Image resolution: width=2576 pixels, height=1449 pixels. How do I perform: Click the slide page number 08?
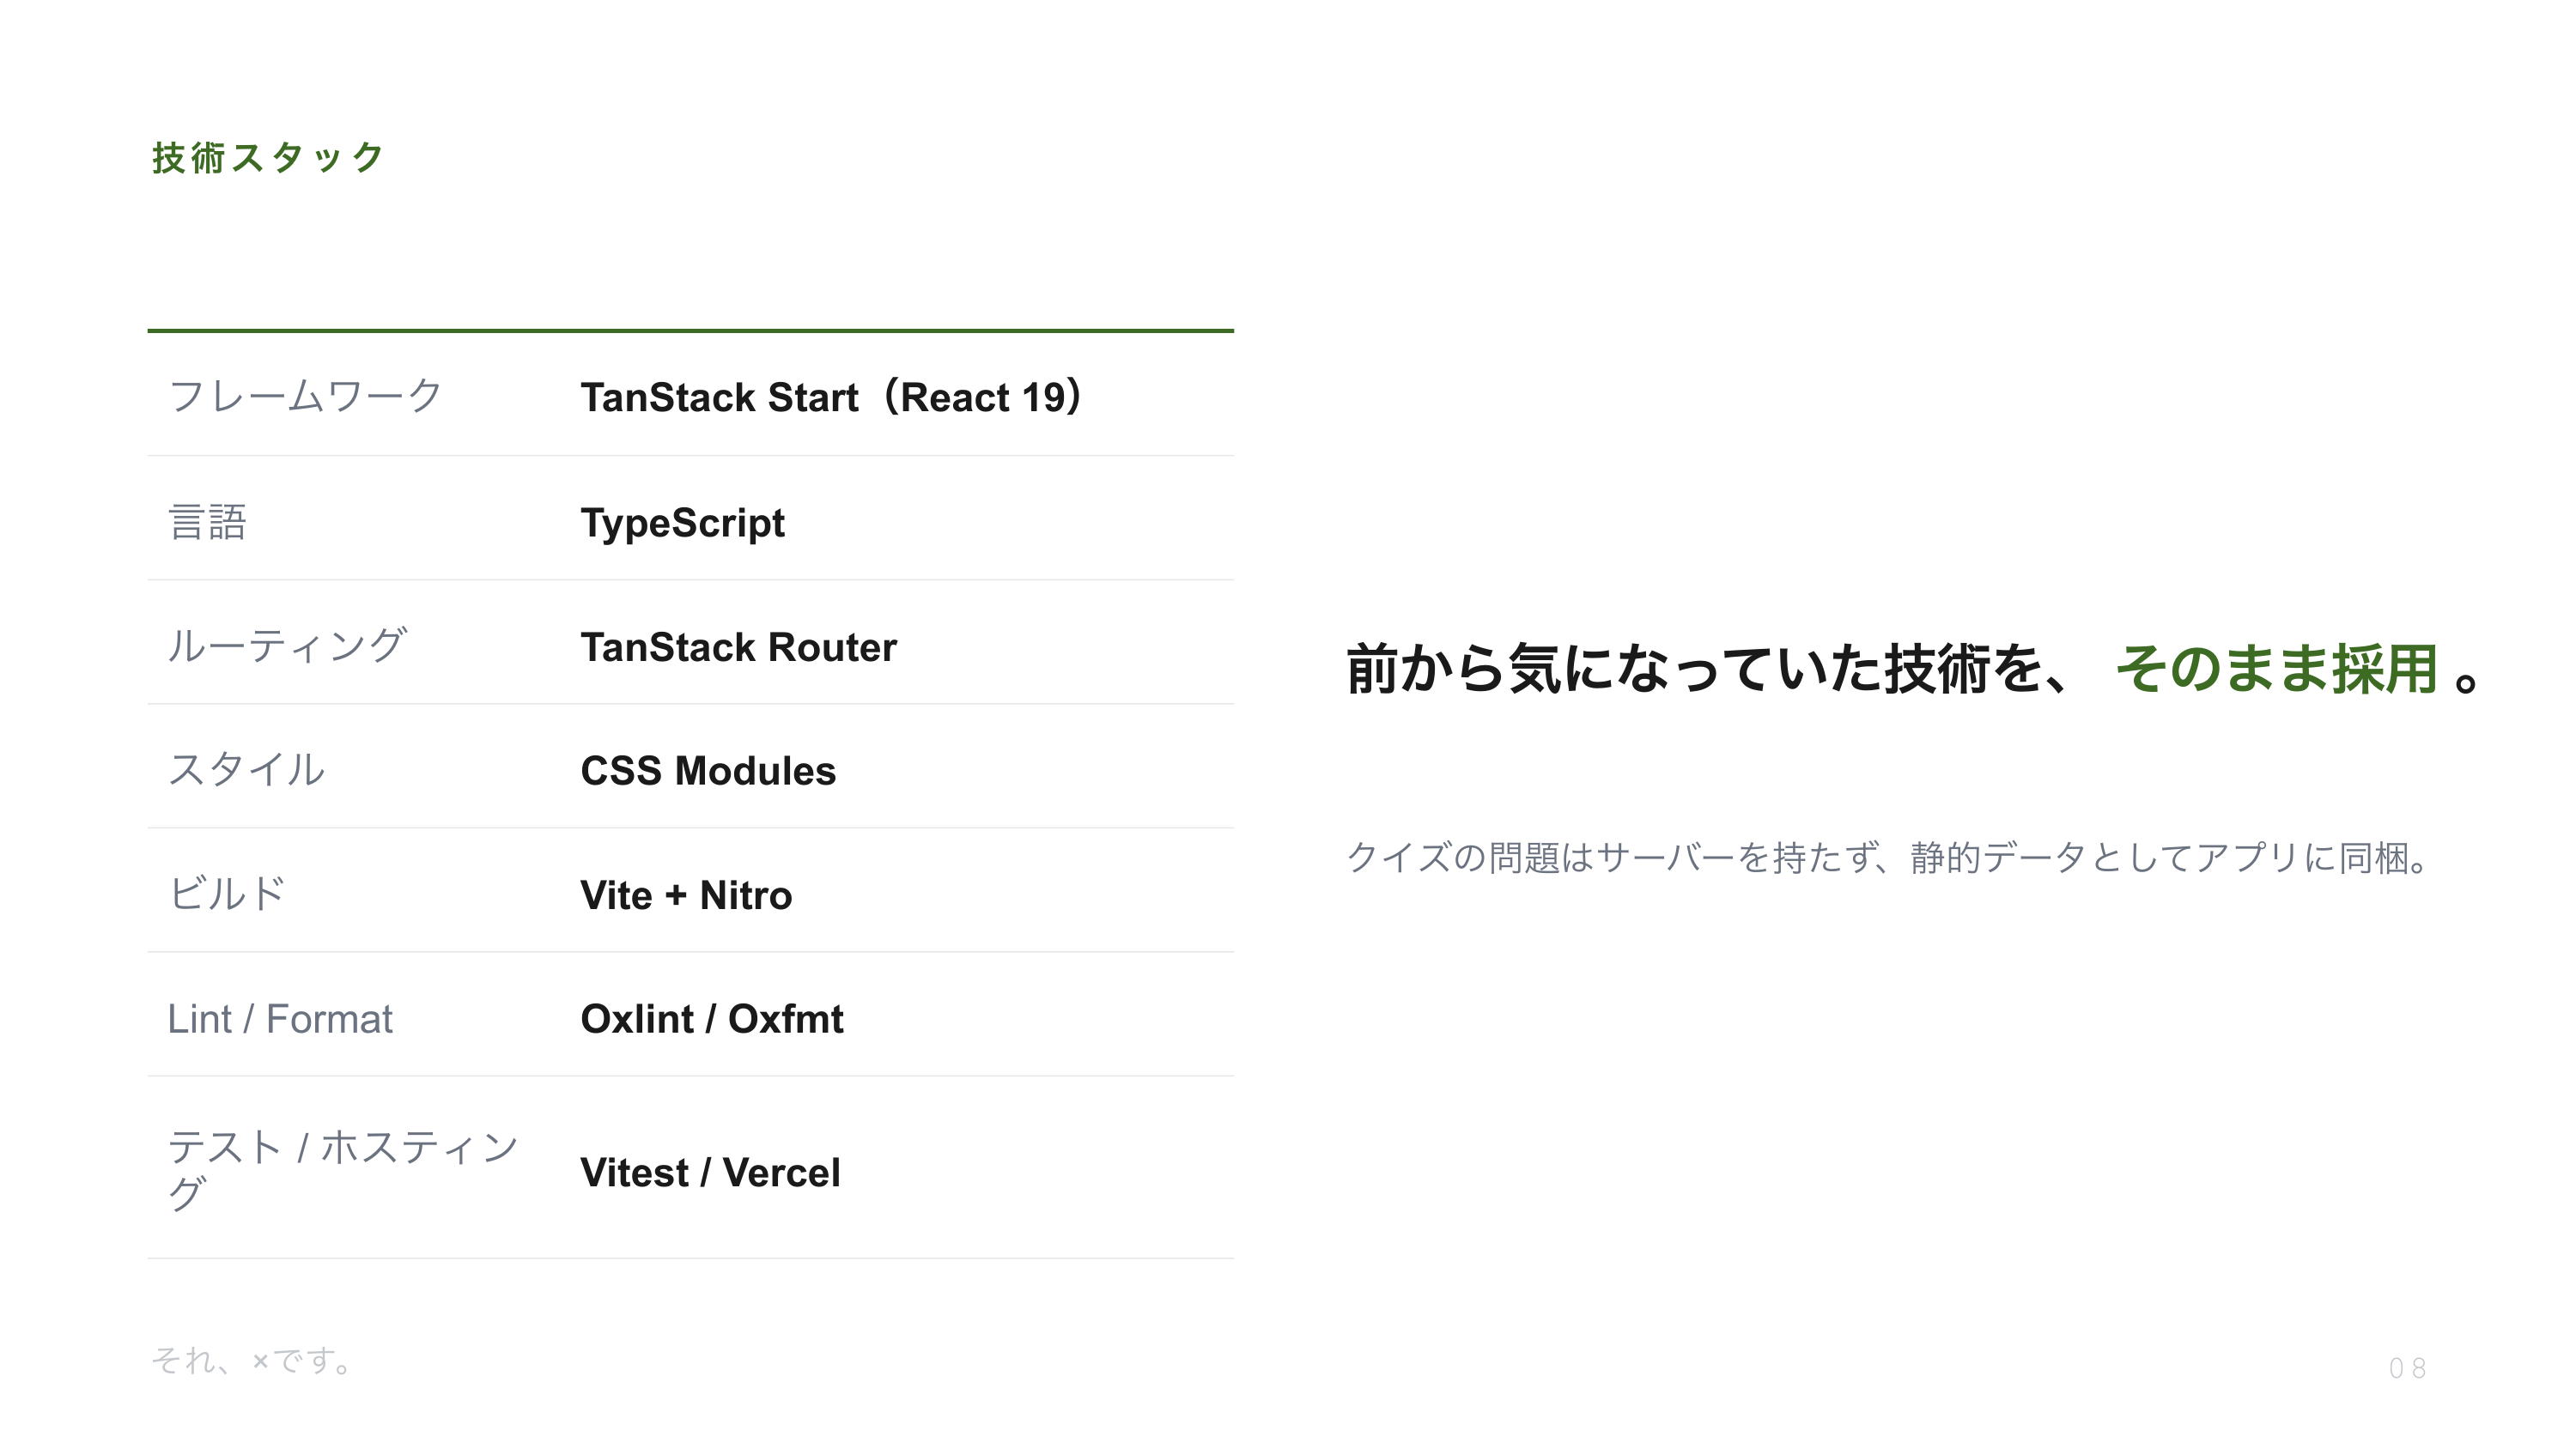point(2407,1368)
